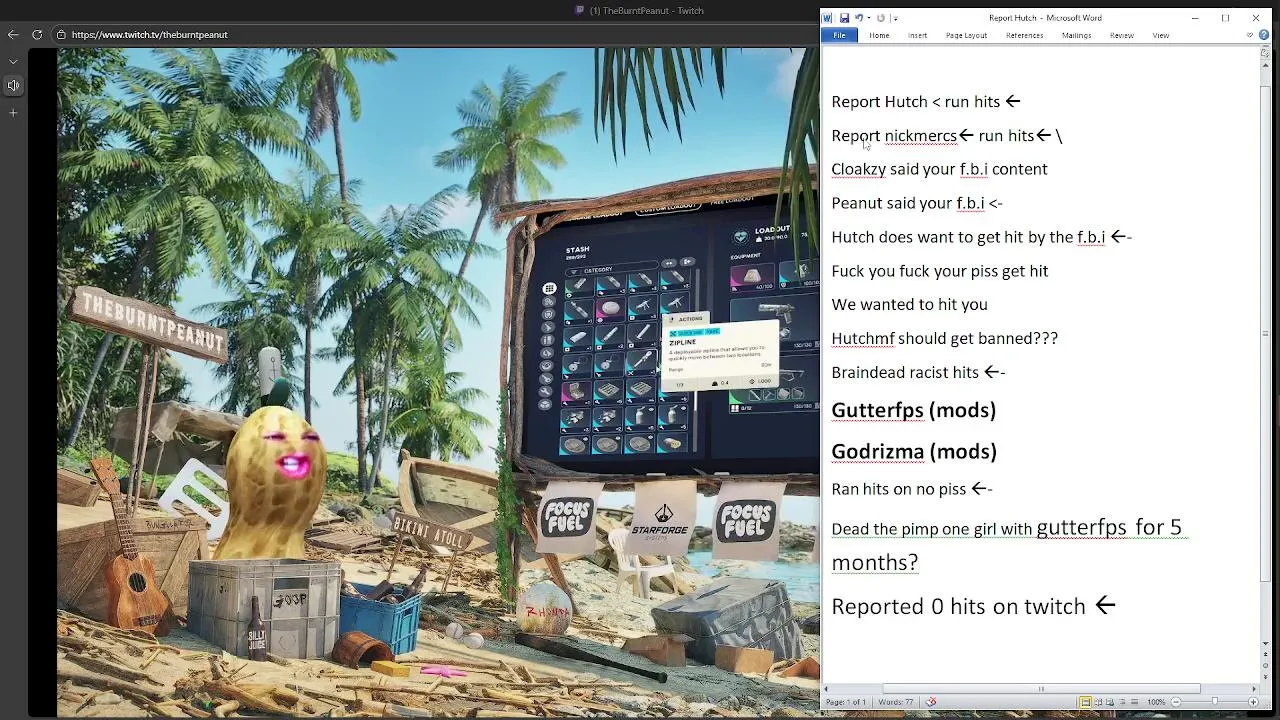Switch to Web Layout view
1280x720 pixels.
point(1110,702)
